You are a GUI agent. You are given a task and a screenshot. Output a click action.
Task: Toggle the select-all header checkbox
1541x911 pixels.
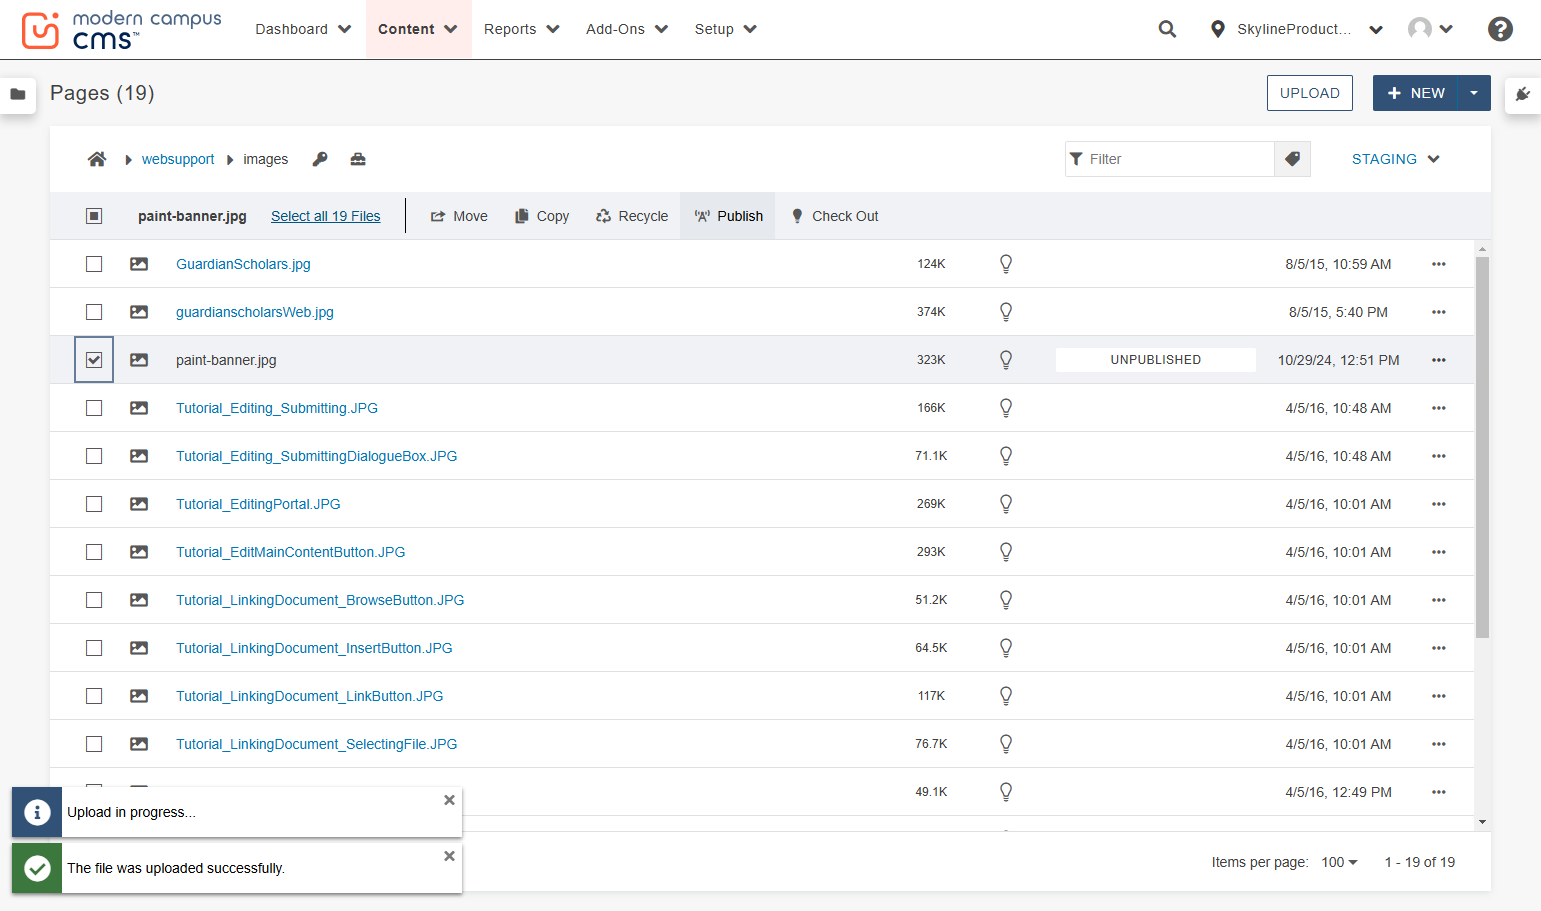coord(94,216)
